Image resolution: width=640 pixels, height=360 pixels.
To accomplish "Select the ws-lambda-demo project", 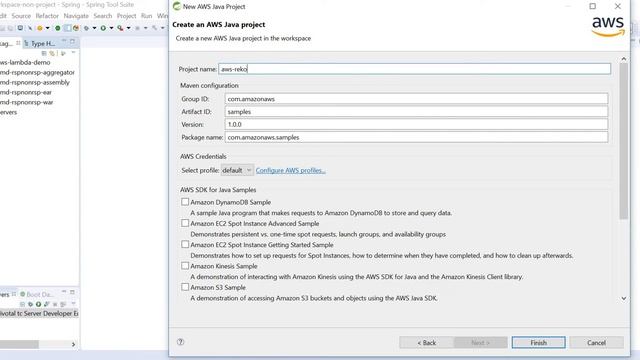I will coord(25,62).
